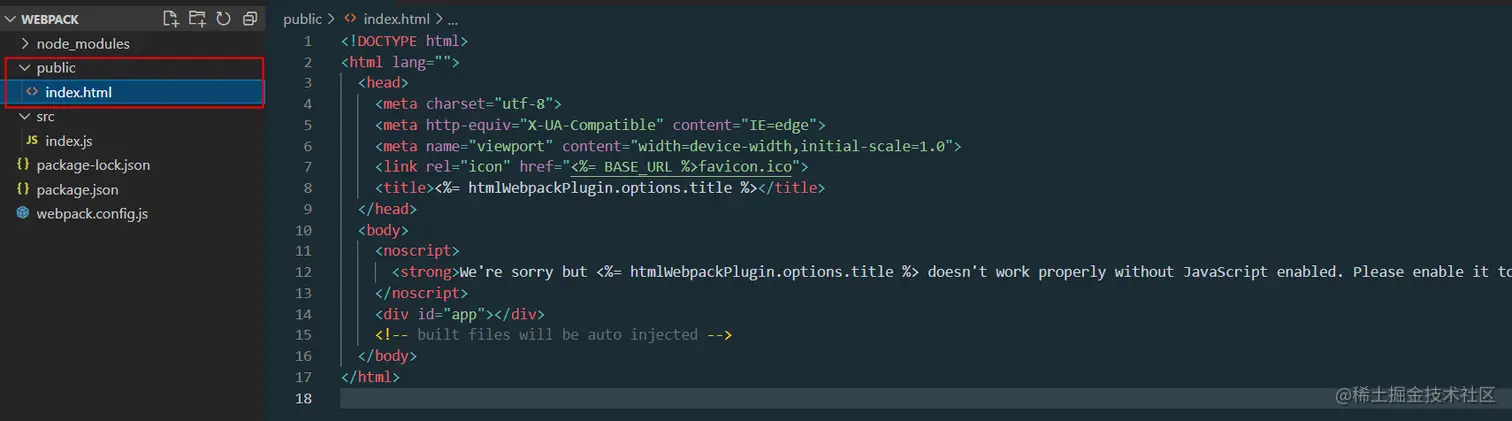The height and width of the screenshot is (421, 1512).
Task: Click the breadcrumb ellipsis segment
Action: [453, 19]
